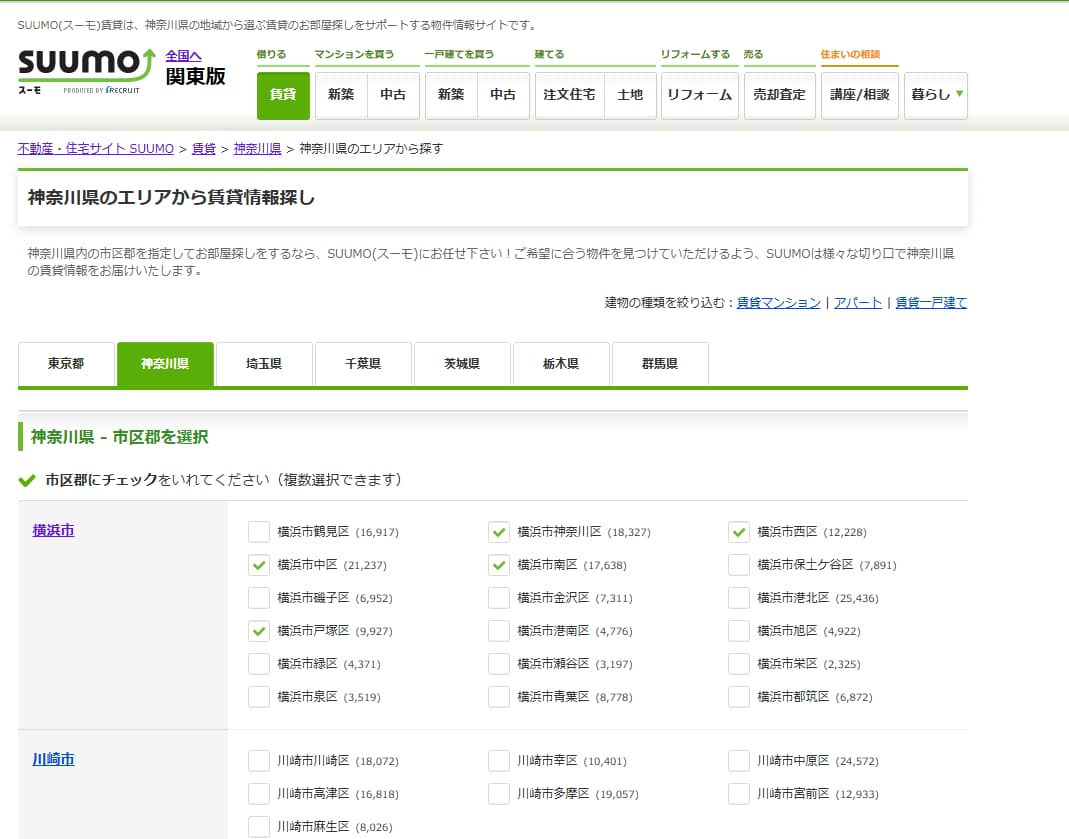Open the 暮らし dropdown menu
The width and height of the screenshot is (1069, 839).
click(x=935, y=95)
